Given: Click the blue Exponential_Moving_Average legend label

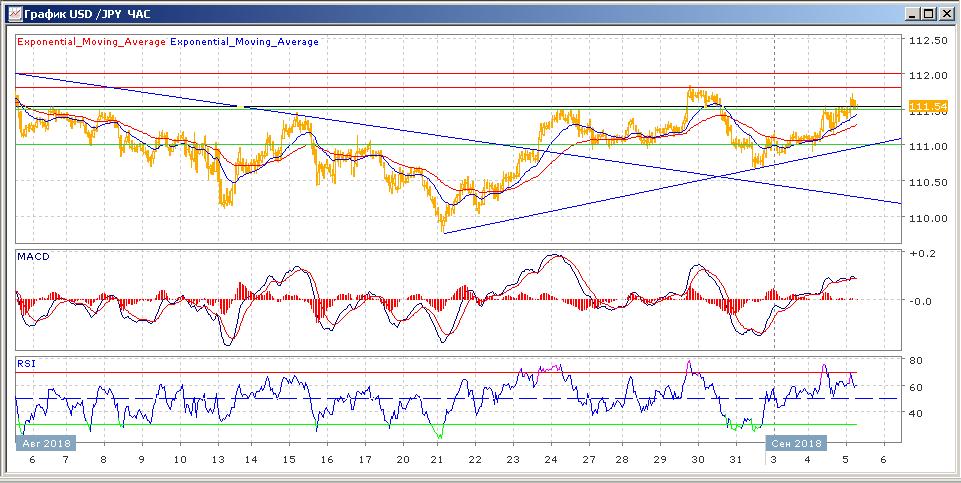Looking at the screenshot, I should 245,42.
